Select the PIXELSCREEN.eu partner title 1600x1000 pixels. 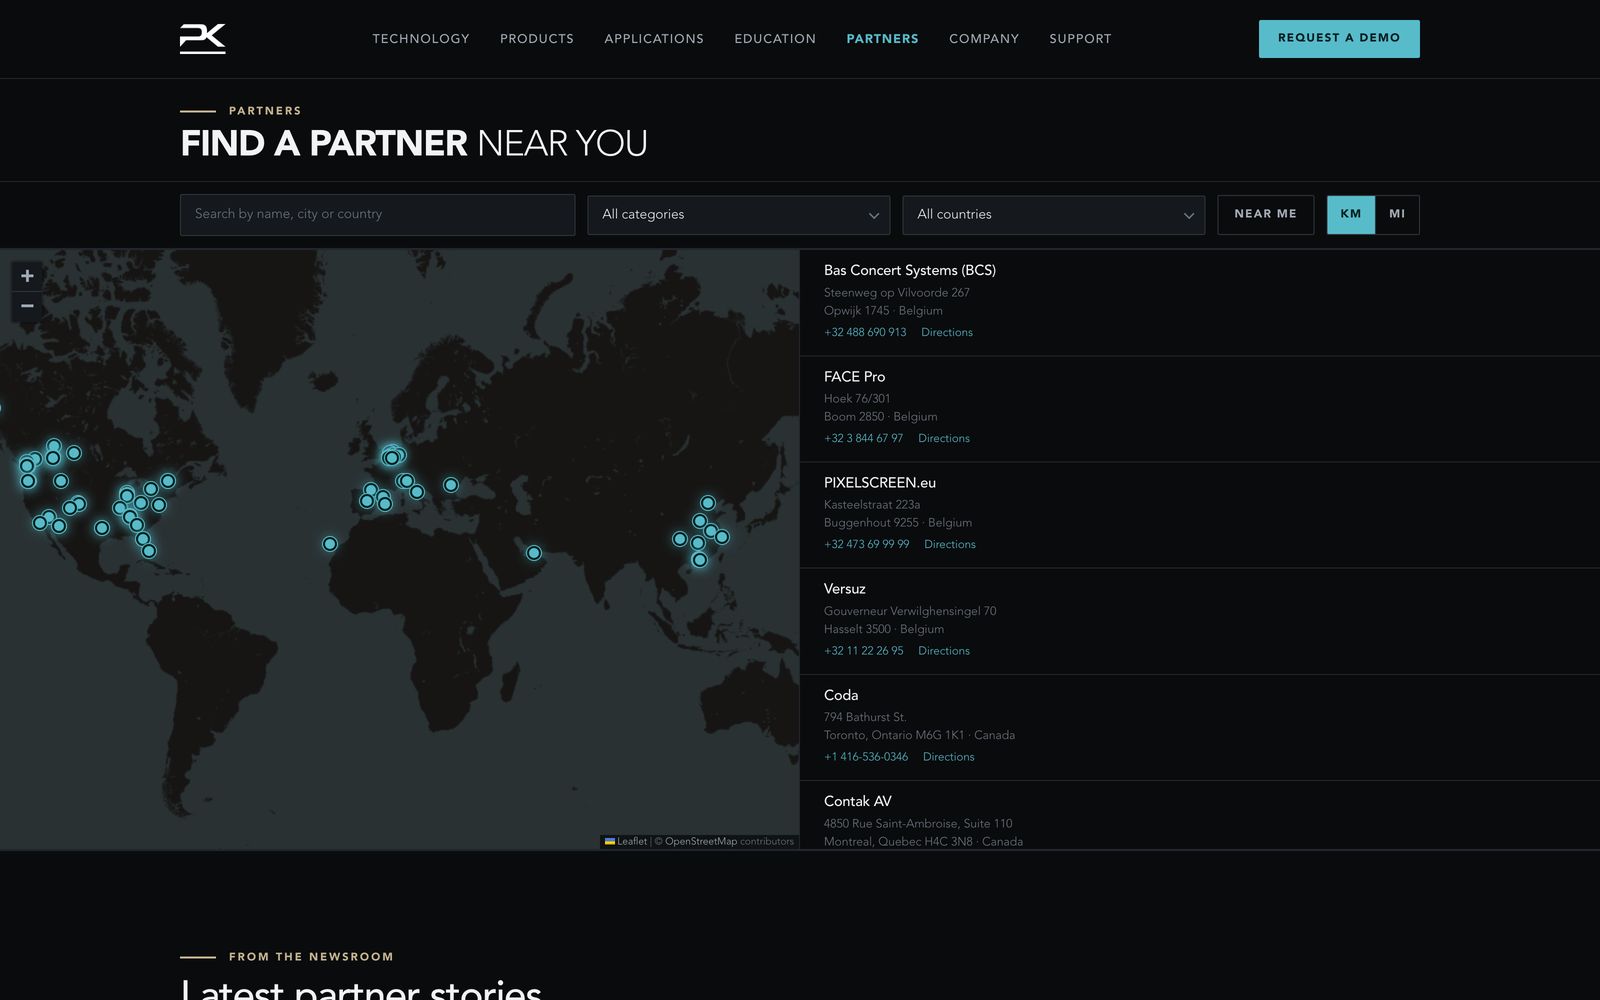pyautogui.click(x=880, y=483)
